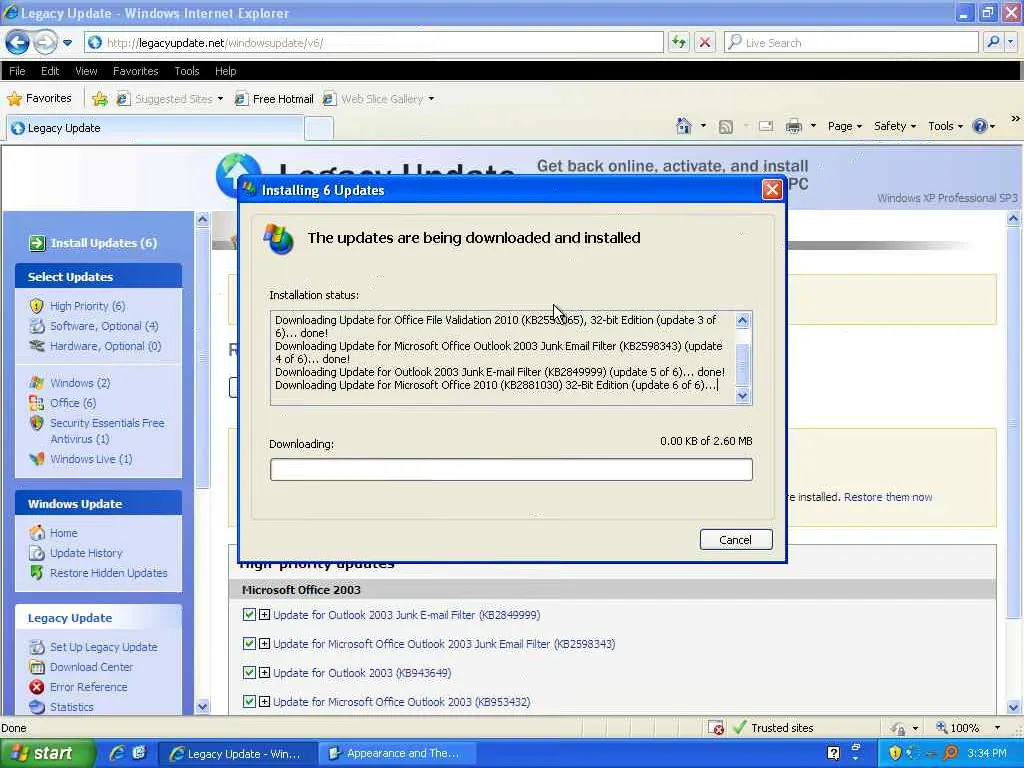Click the Restore them now link

coord(888,497)
